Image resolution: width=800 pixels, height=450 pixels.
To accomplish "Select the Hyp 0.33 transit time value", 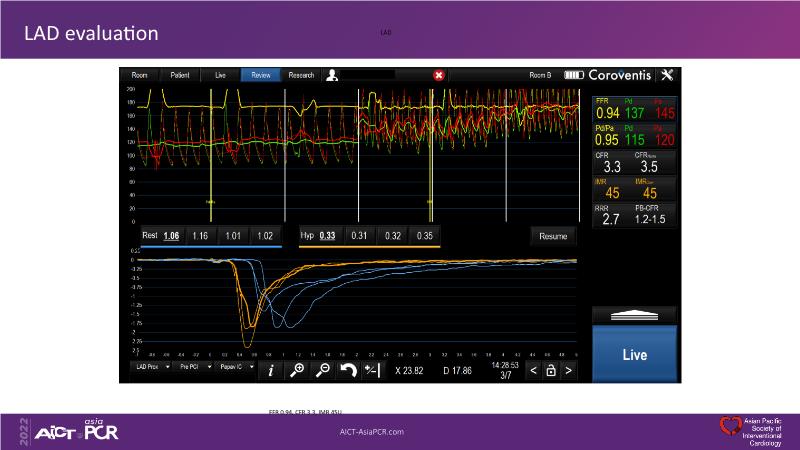I will click(x=327, y=236).
